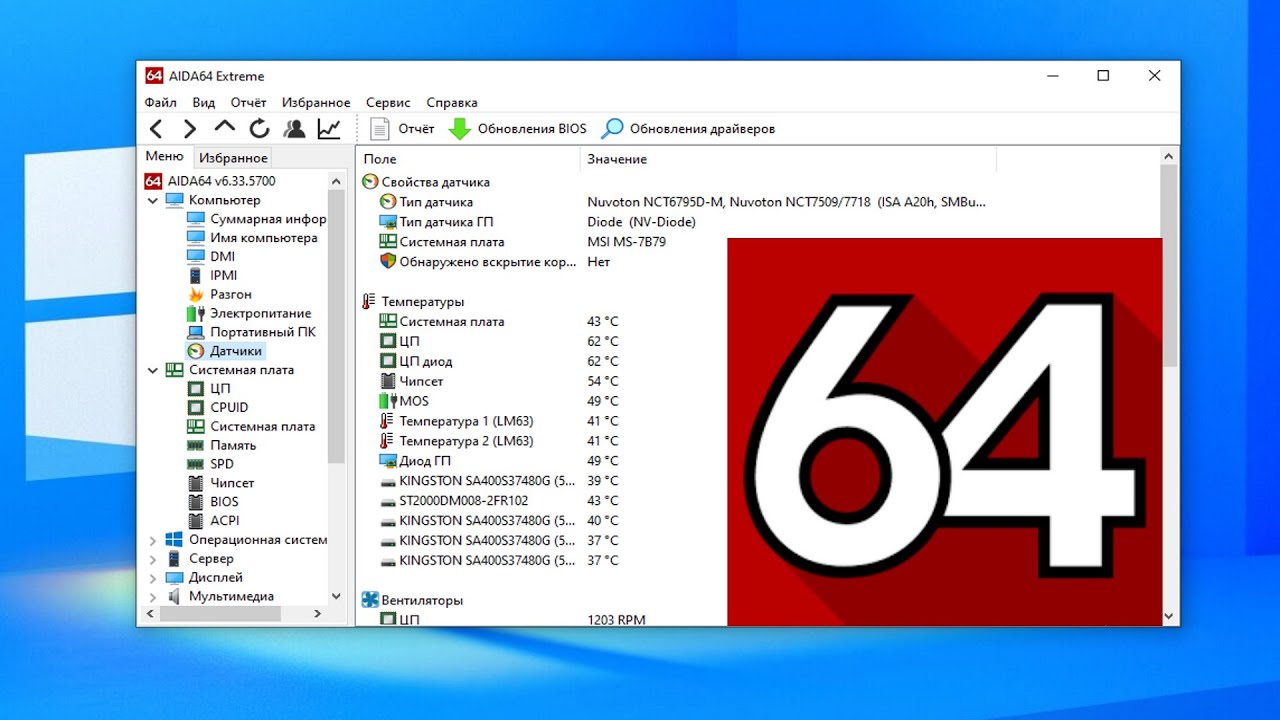Go up one level with up arrow

coord(225,128)
